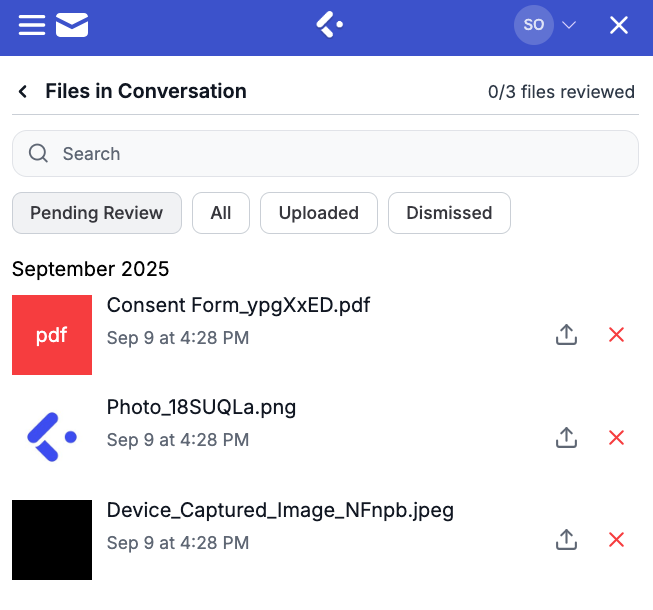Upload the Photo_18SUQLa.png file
653x610 pixels.
point(567,437)
